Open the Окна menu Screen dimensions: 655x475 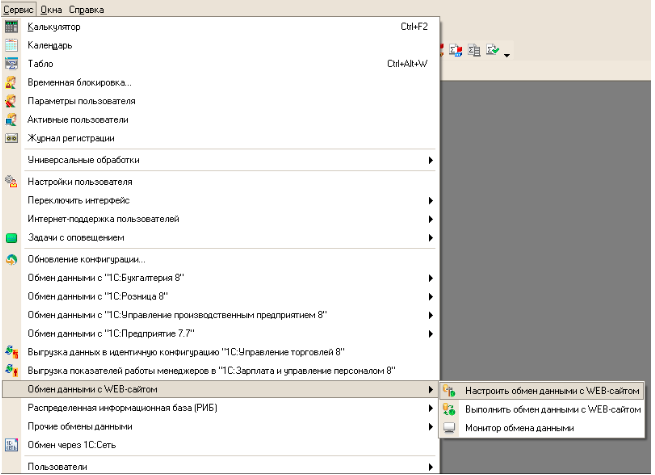click(51, 9)
